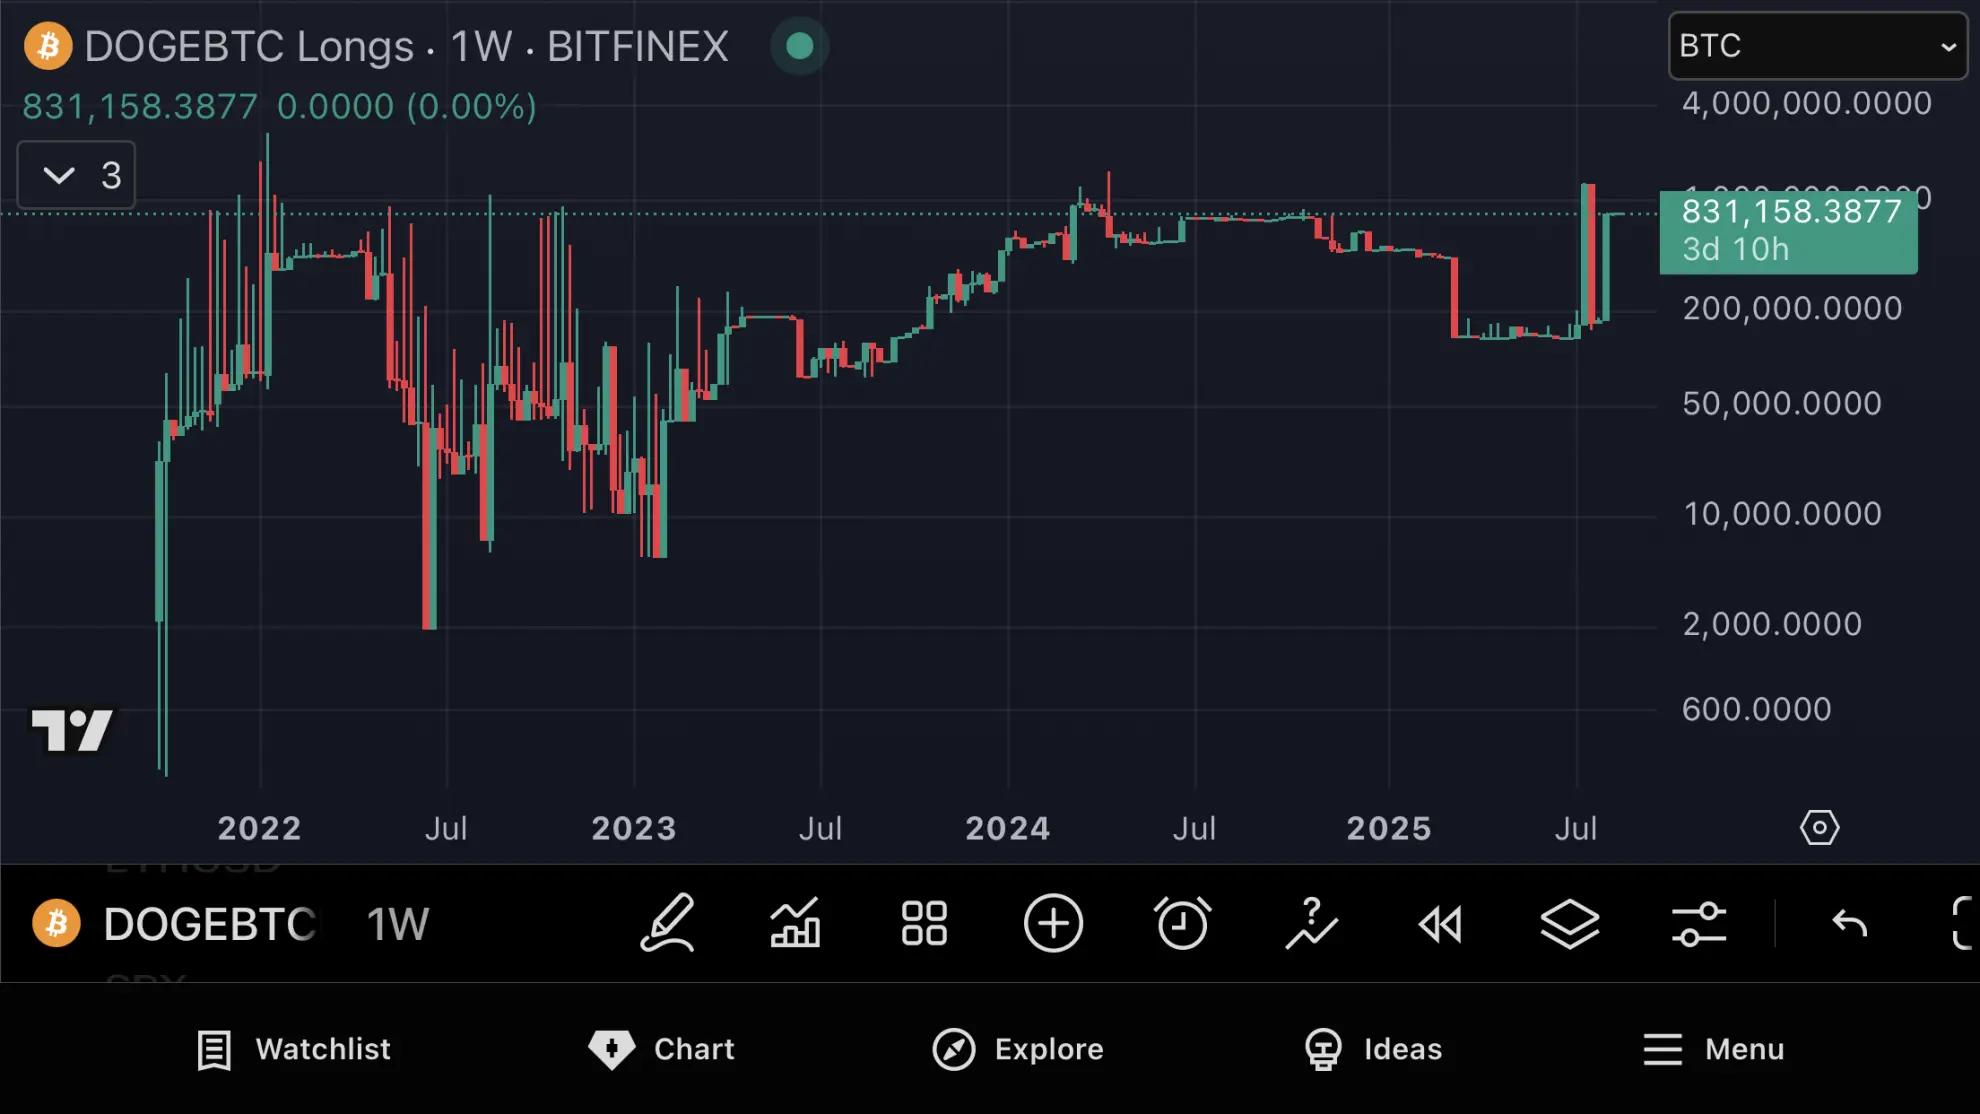
Task: Open the Explore tab
Action: tap(1018, 1049)
